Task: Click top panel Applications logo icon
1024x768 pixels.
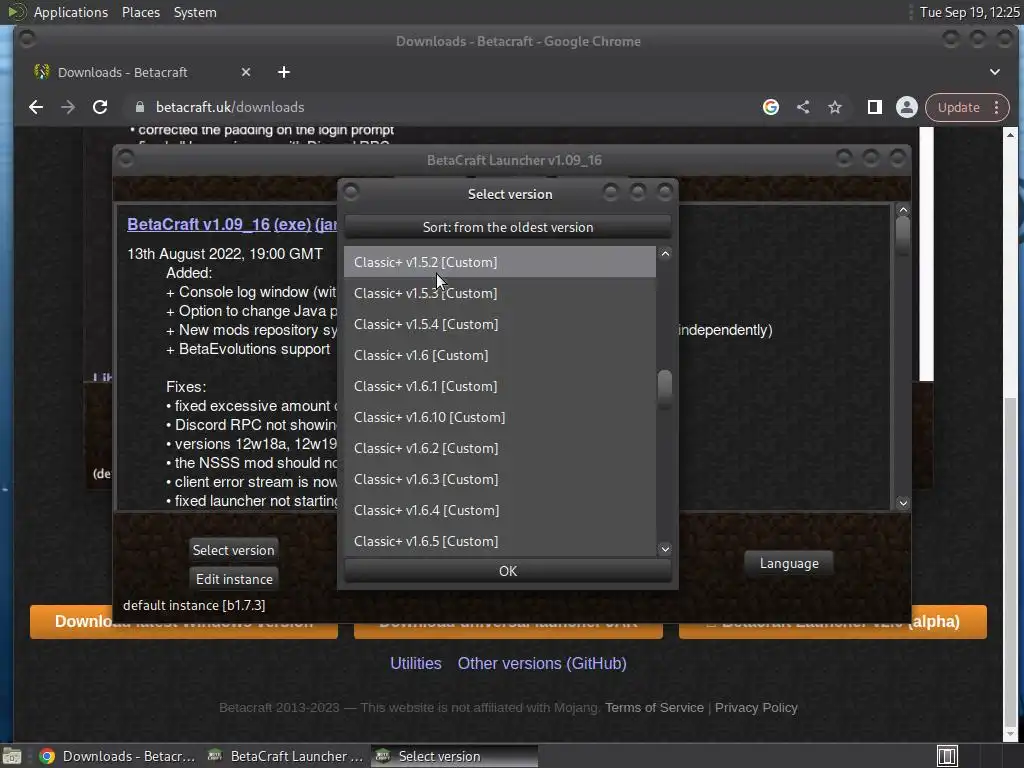Action: tap(16, 12)
